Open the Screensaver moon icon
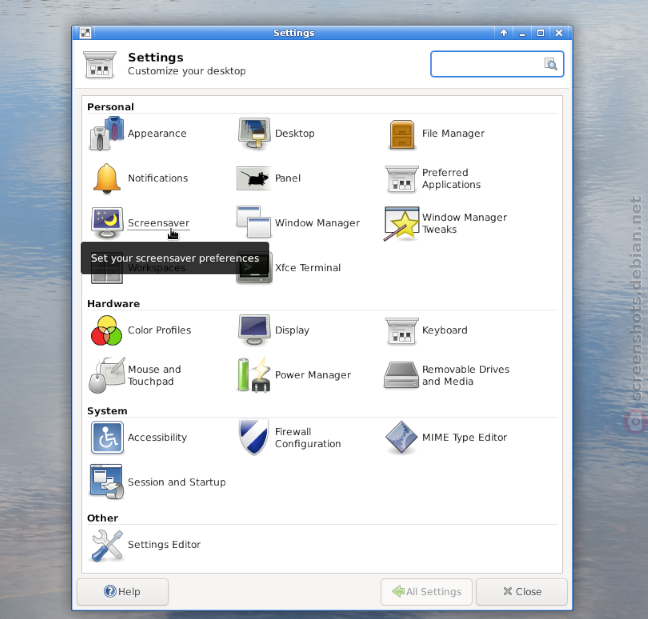The image size is (648, 619). tap(107, 223)
